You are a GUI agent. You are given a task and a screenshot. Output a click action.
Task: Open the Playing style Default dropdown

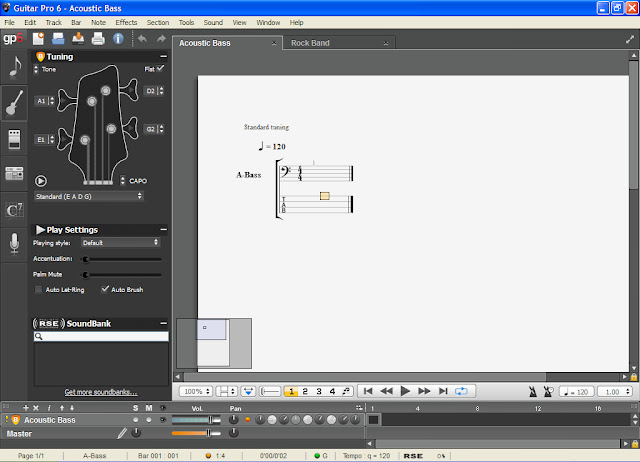[120, 242]
